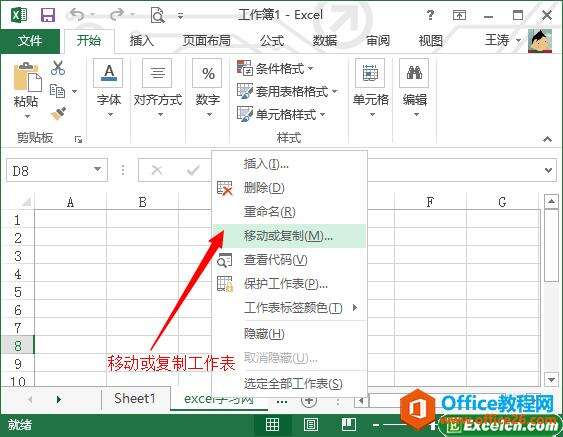Choose 重命名(R) from the context menu
This screenshot has width=563, height=437.
coord(289,212)
